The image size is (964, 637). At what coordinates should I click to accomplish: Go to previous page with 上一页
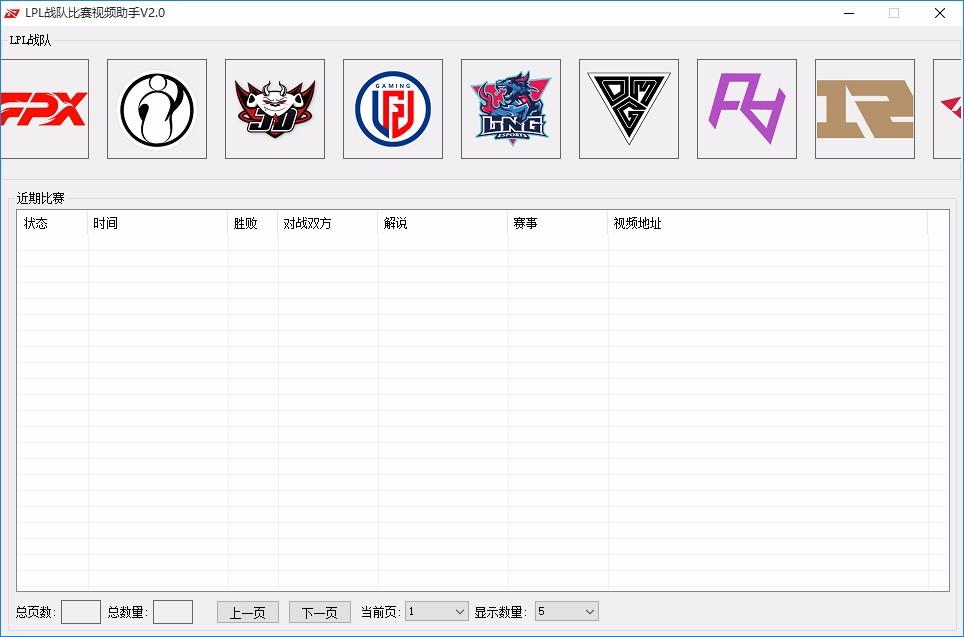(248, 612)
